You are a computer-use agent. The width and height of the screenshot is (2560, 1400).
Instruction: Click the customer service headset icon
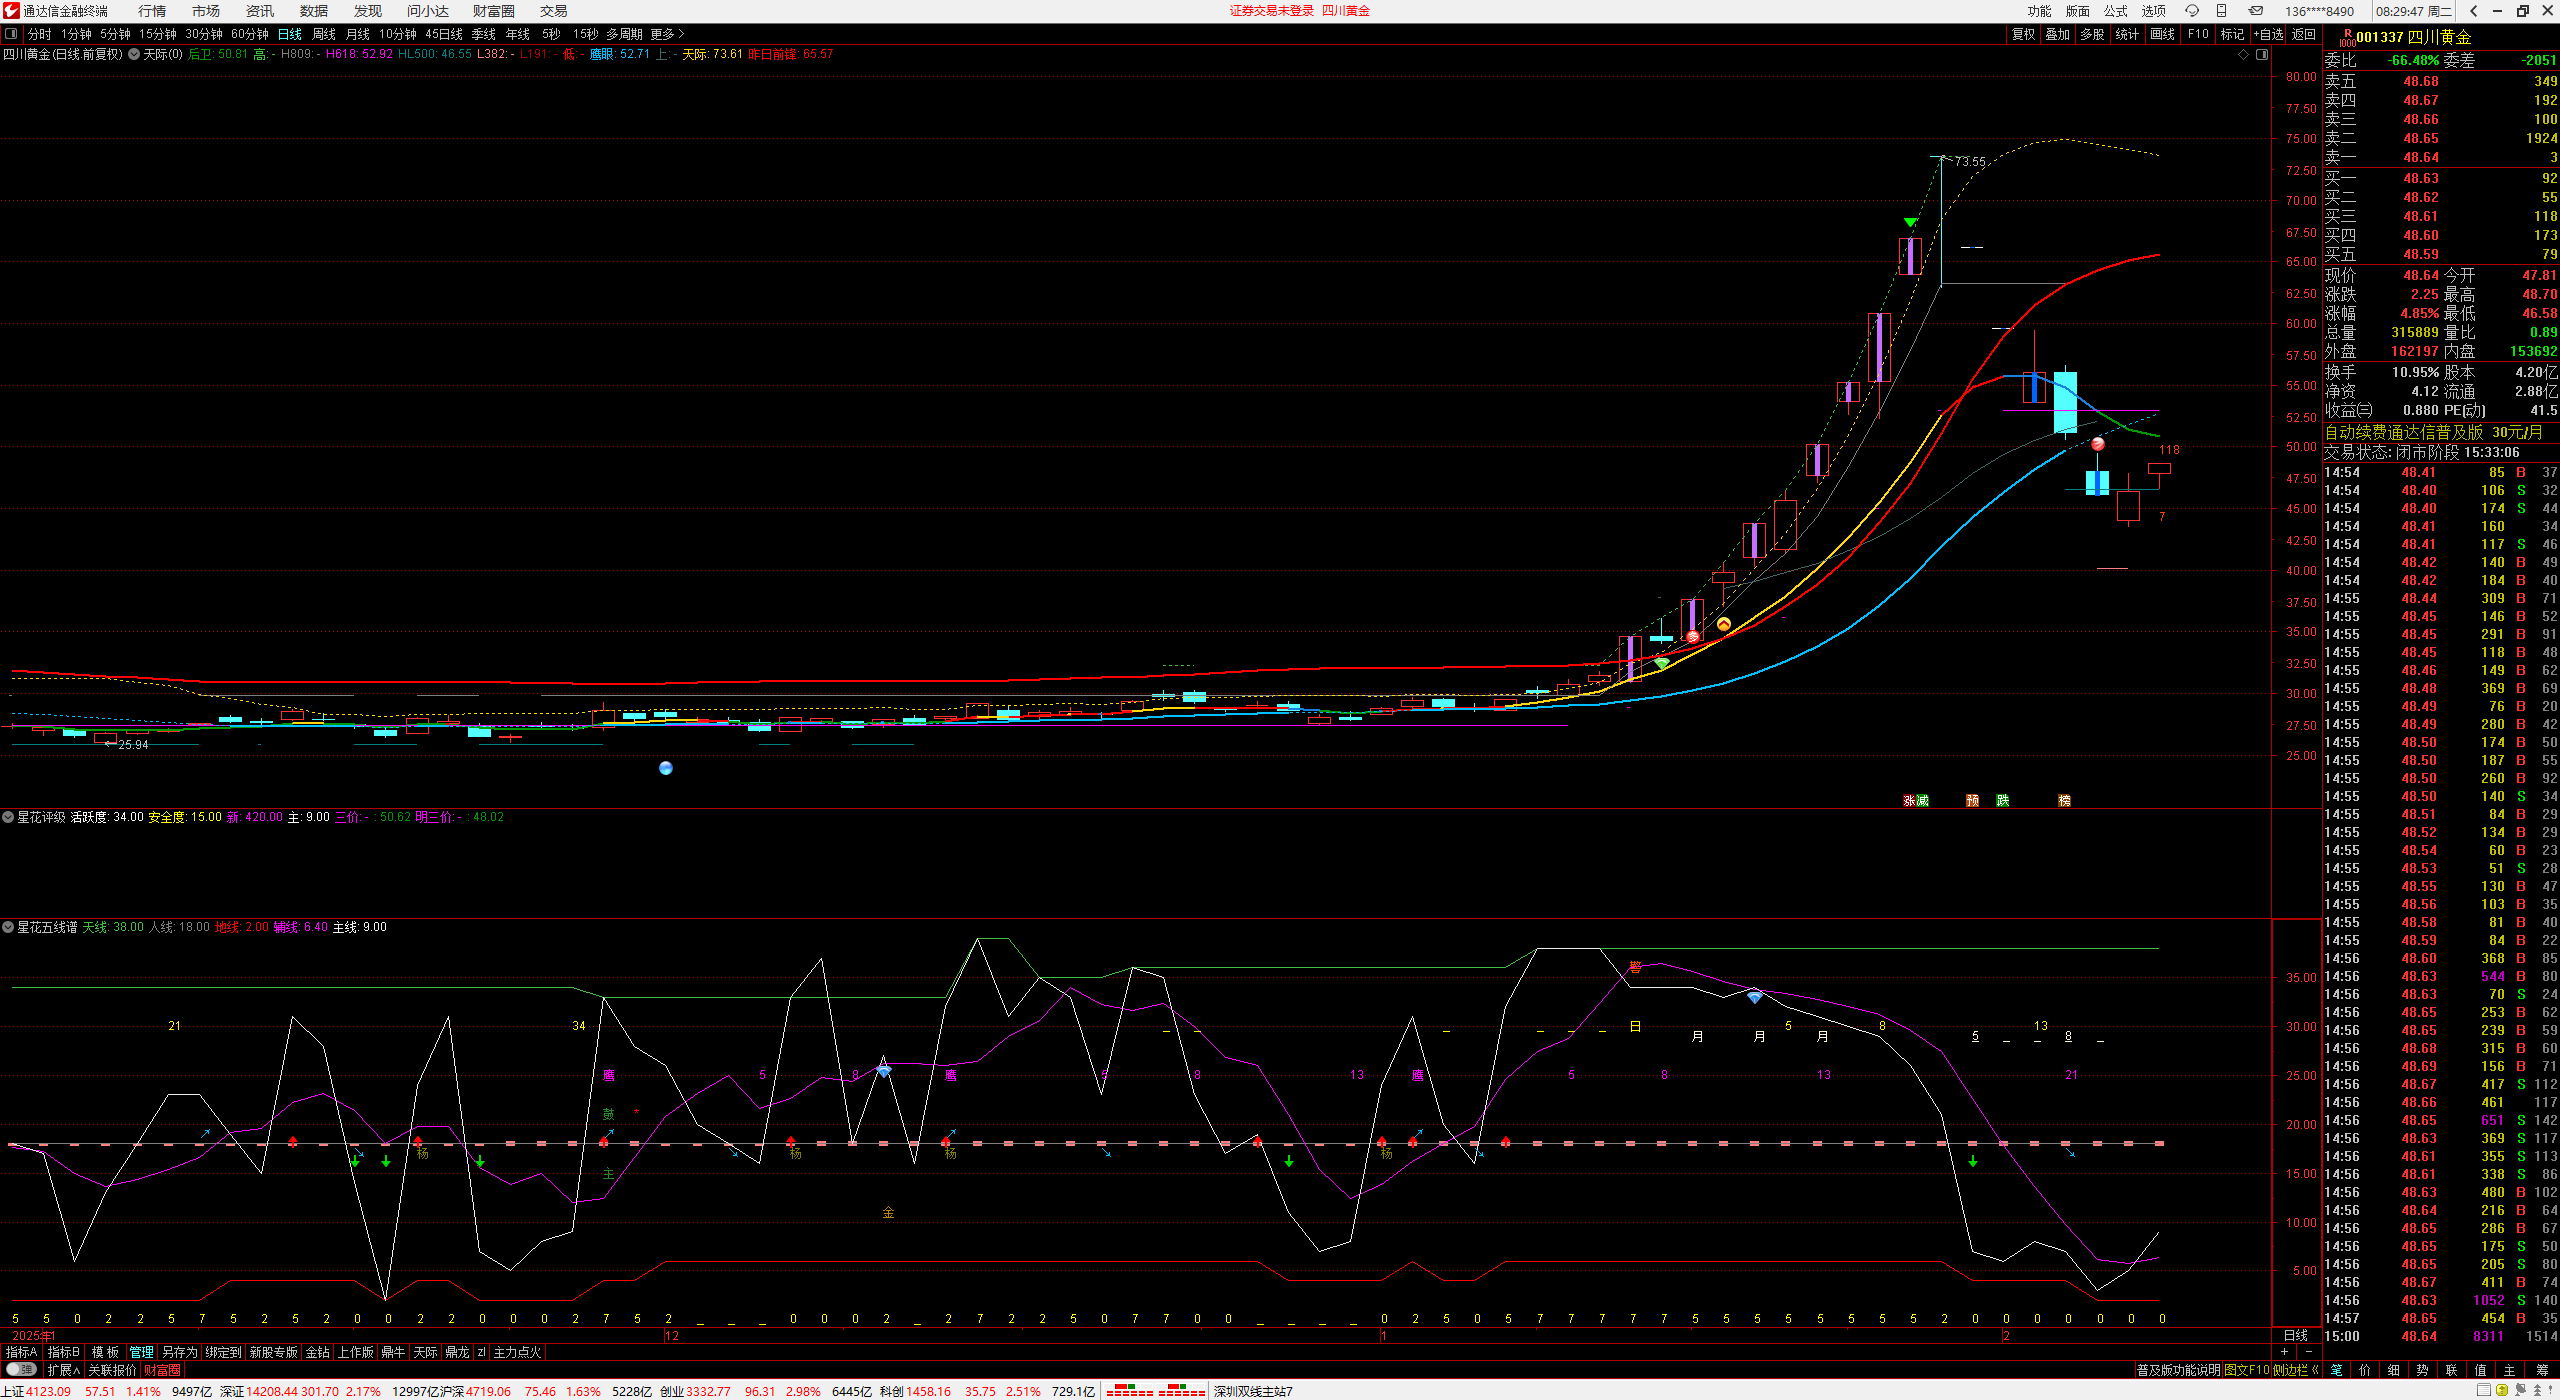(x=2192, y=11)
